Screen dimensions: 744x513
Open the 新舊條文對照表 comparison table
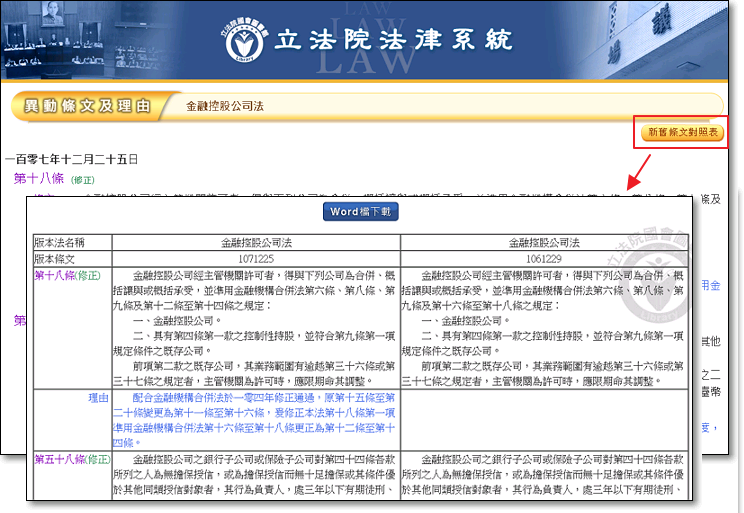click(683, 132)
